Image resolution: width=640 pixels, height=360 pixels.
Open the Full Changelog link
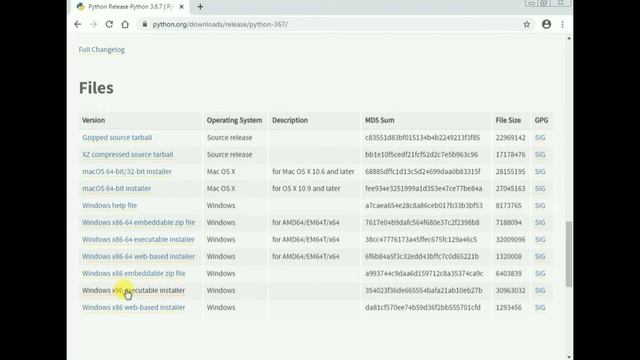coord(102,50)
